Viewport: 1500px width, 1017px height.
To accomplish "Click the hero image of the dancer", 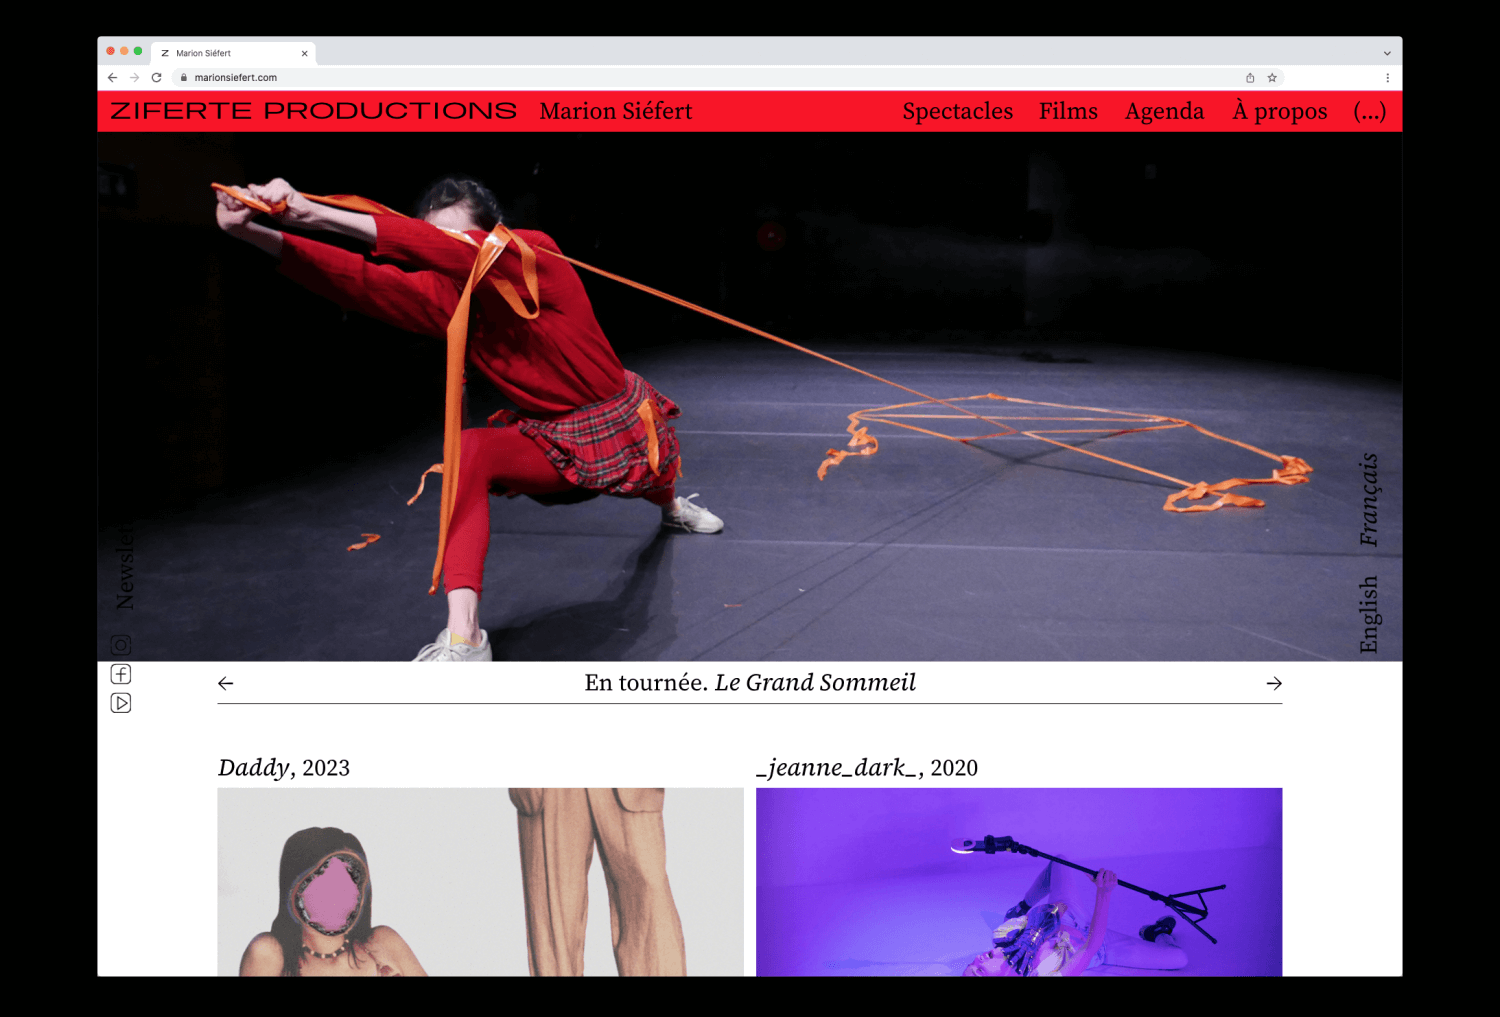I will pyautogui.click(x=750, y=396).
